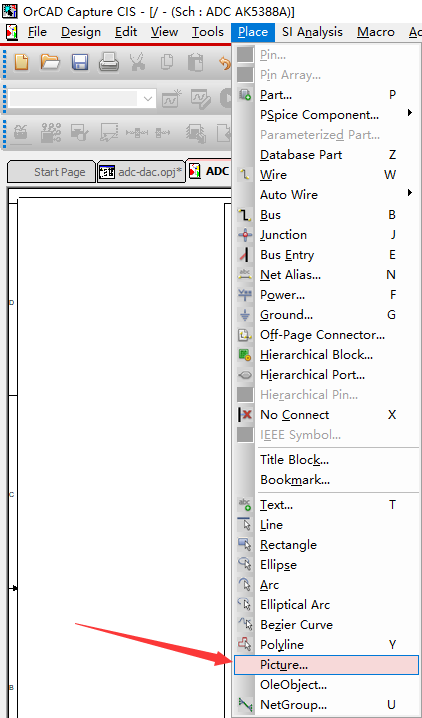Click the undo arrow icon
This screenshot has width=422, height=718.
coord(225,63)
